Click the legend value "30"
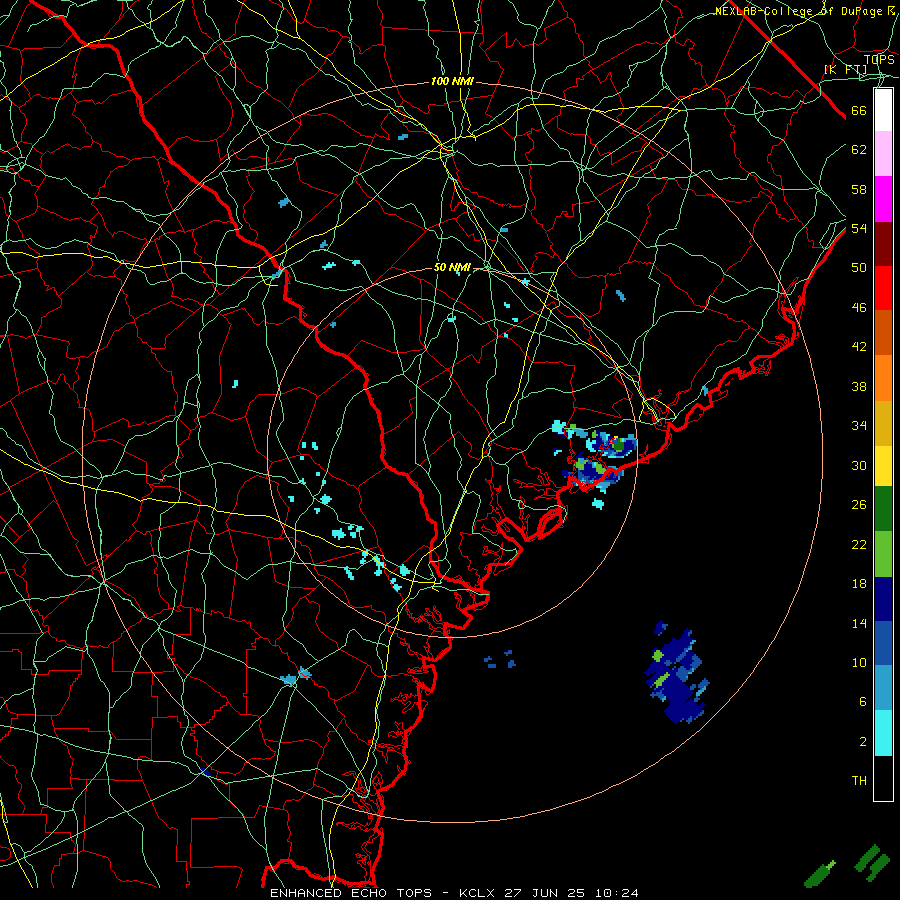Image resolution: width=900 pixels, height=900 pixels. click(859, 465)
